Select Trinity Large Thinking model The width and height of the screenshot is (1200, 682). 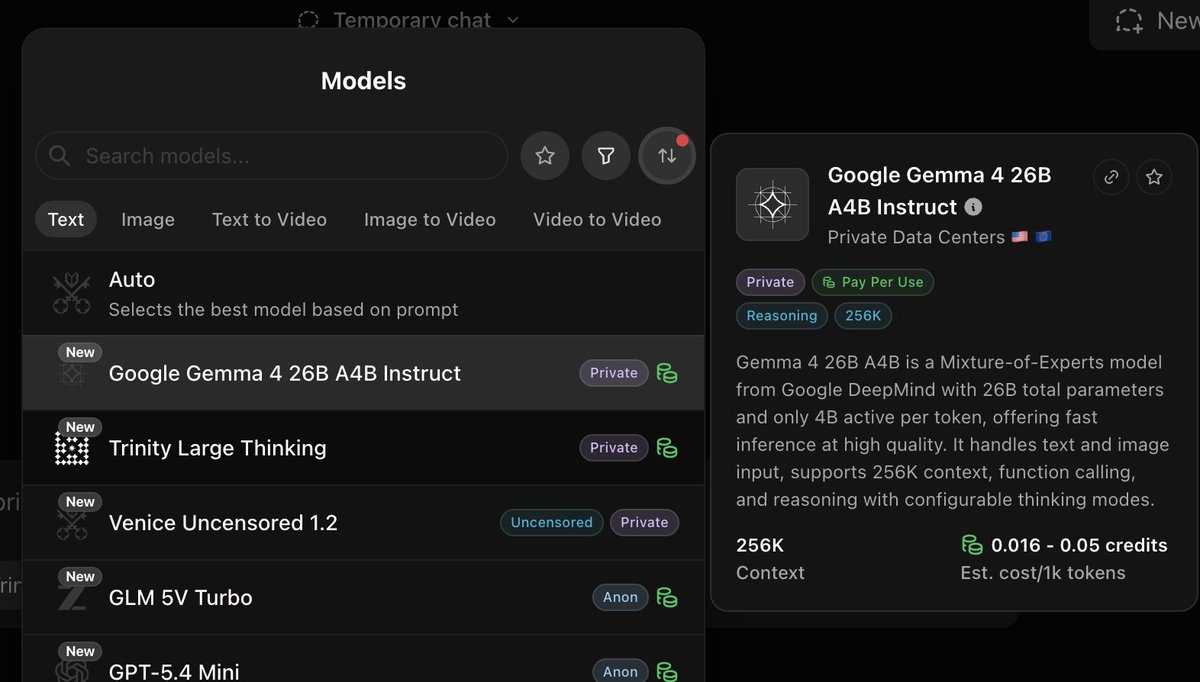[x=363, y=448]
